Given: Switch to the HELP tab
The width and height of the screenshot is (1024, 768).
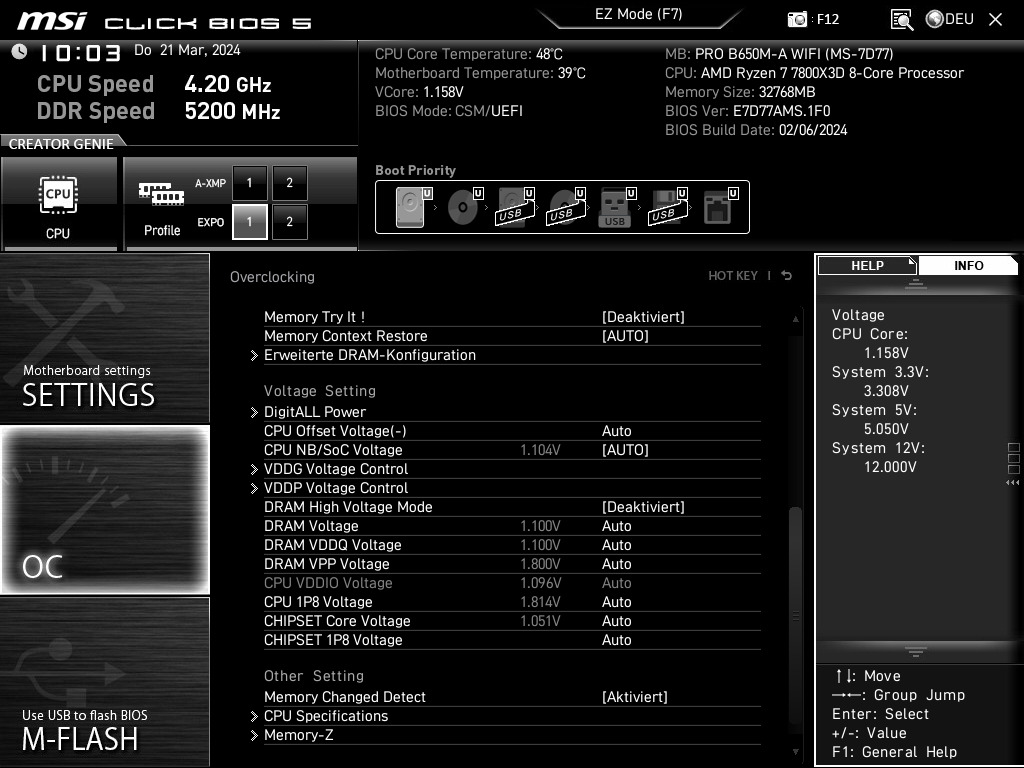Looking at the screenshot, I should click(x=867, y=266).
